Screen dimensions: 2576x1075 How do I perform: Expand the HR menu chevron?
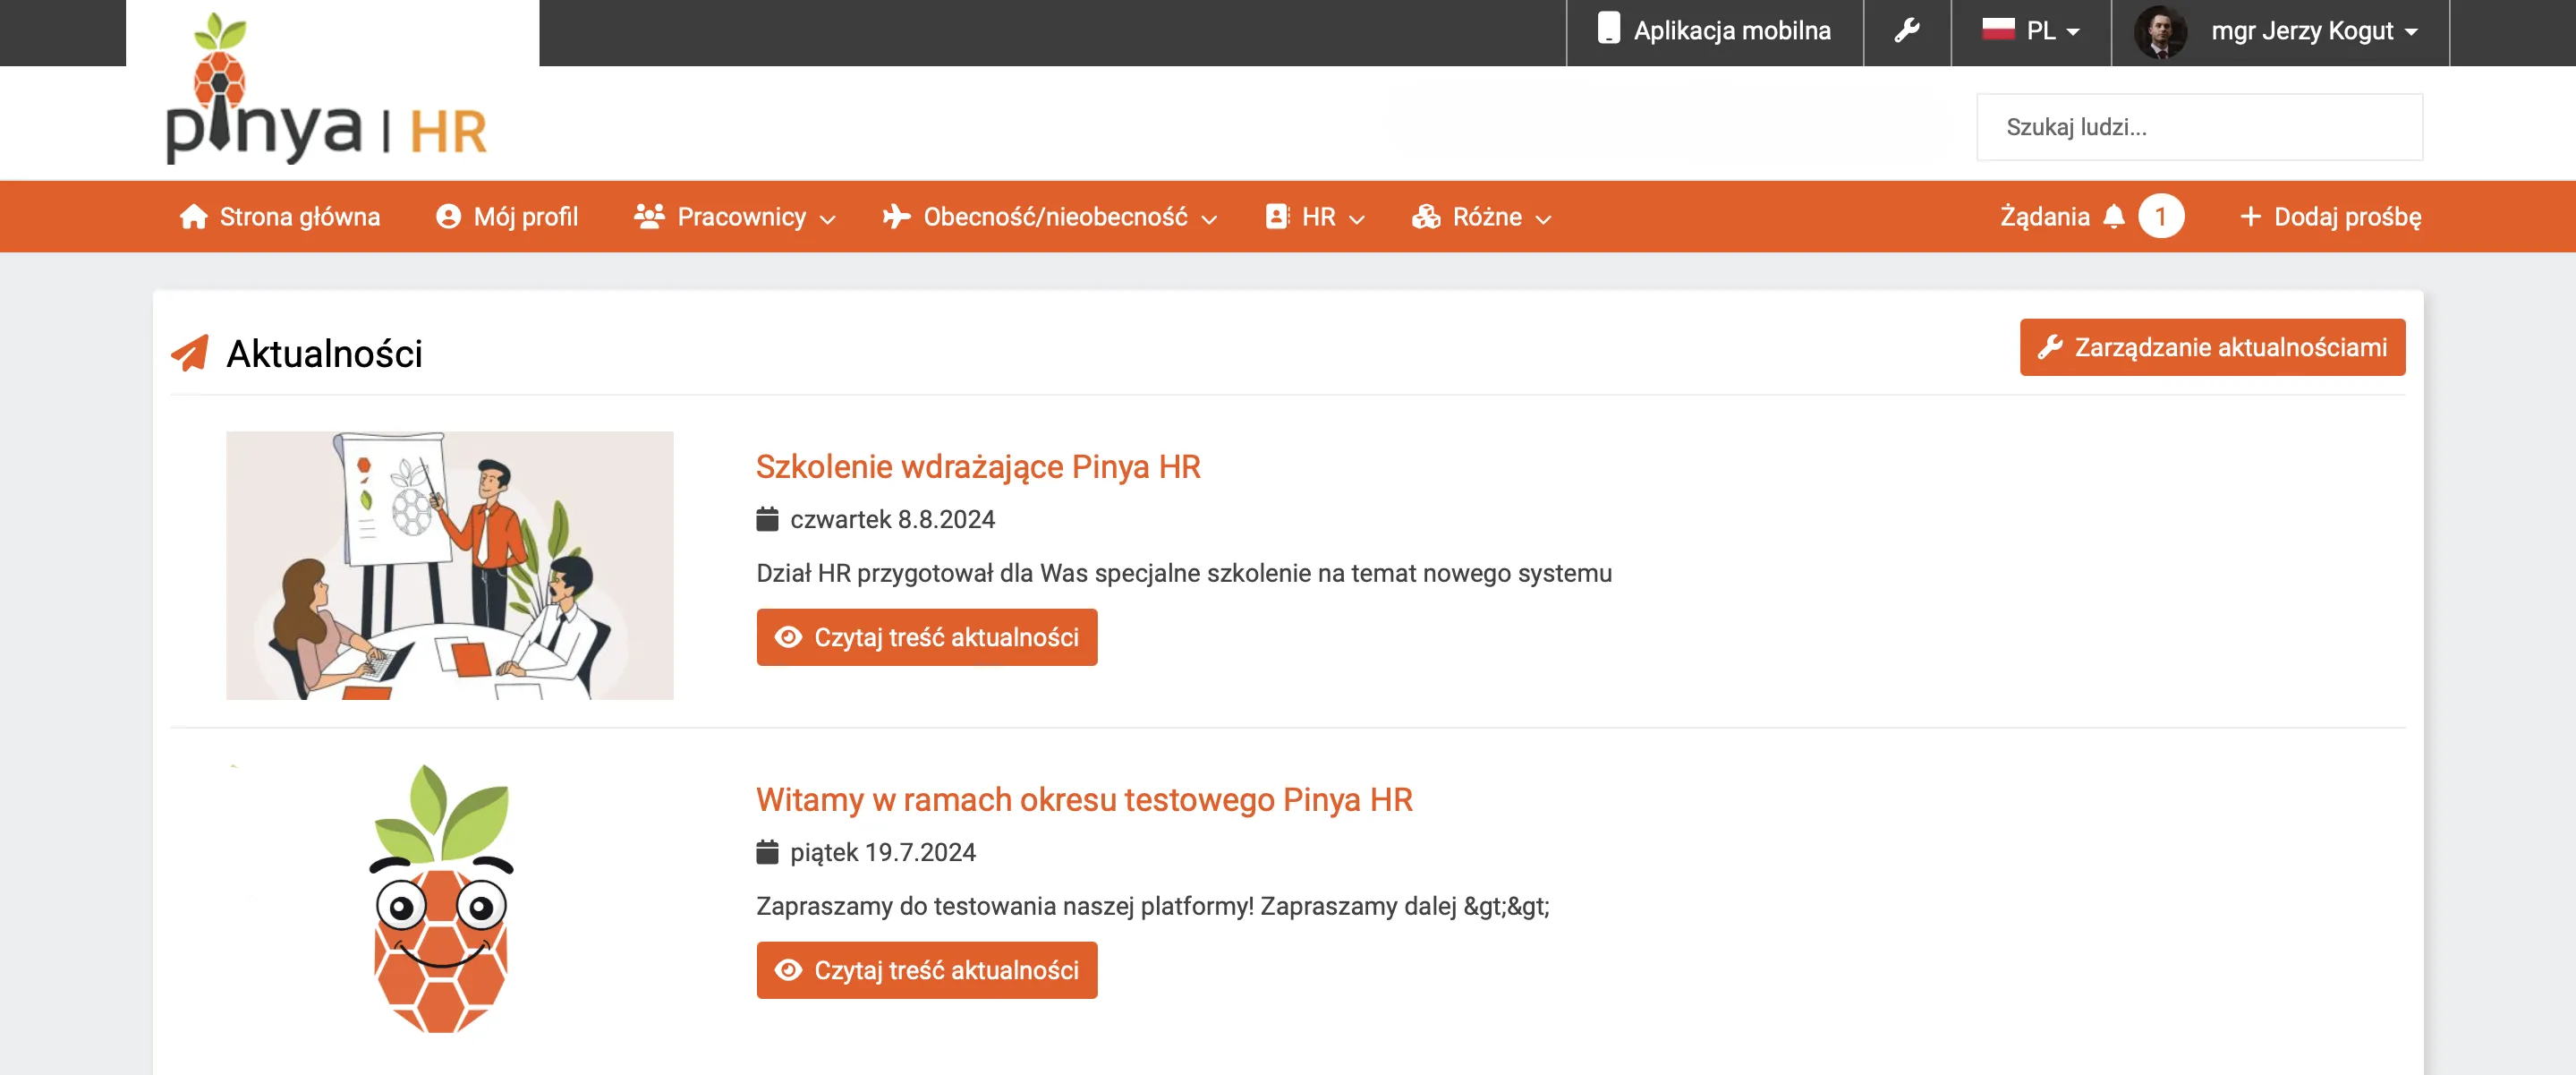(x=1356, y=219)
